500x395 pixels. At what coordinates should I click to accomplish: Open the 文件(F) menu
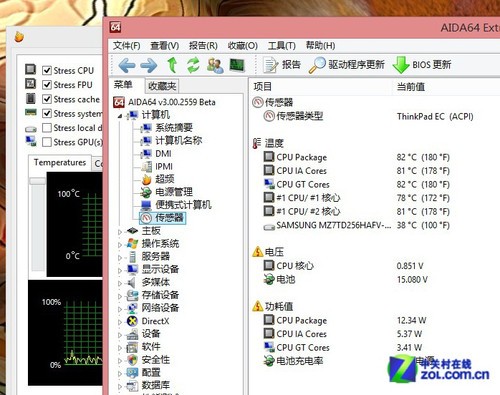(127, 46)
